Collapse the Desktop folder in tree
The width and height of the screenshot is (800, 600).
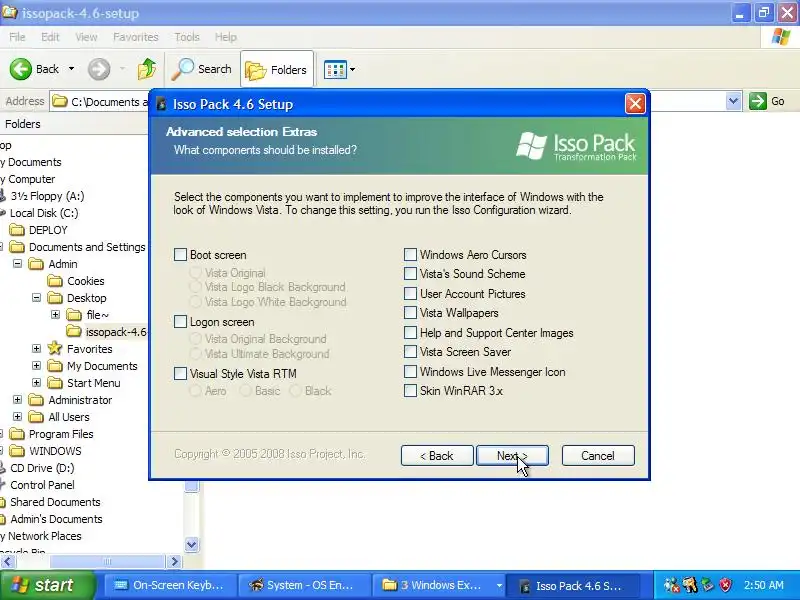click(36, 297)
